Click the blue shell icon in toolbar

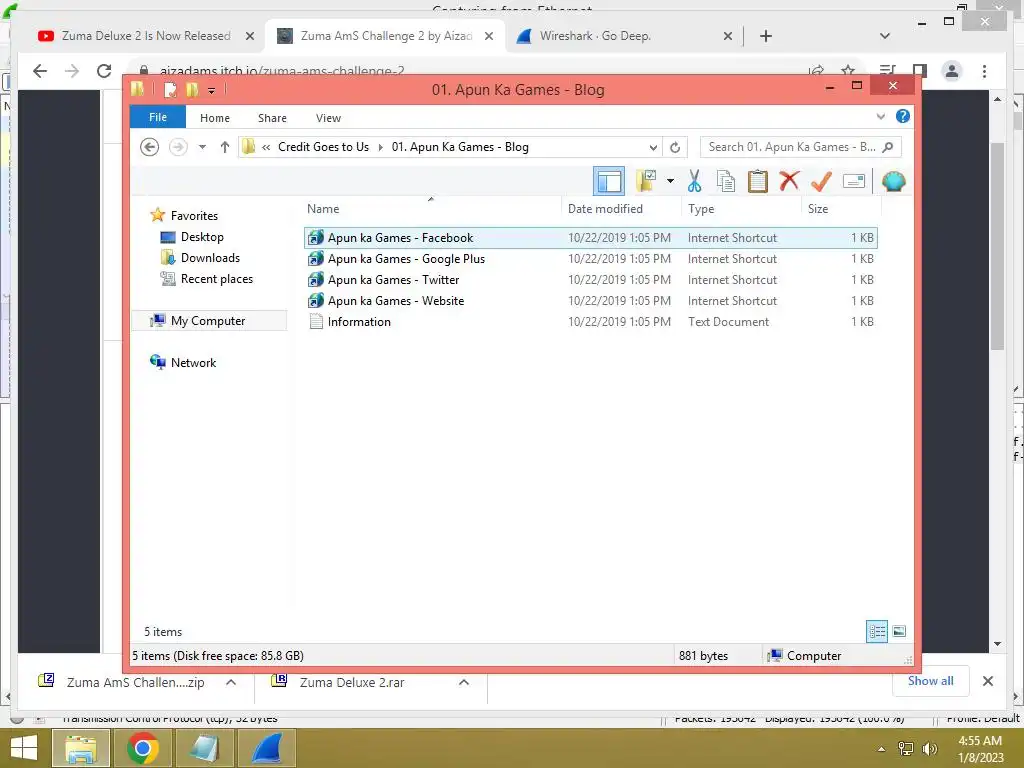pyautogui.click(x=893, y=181)
